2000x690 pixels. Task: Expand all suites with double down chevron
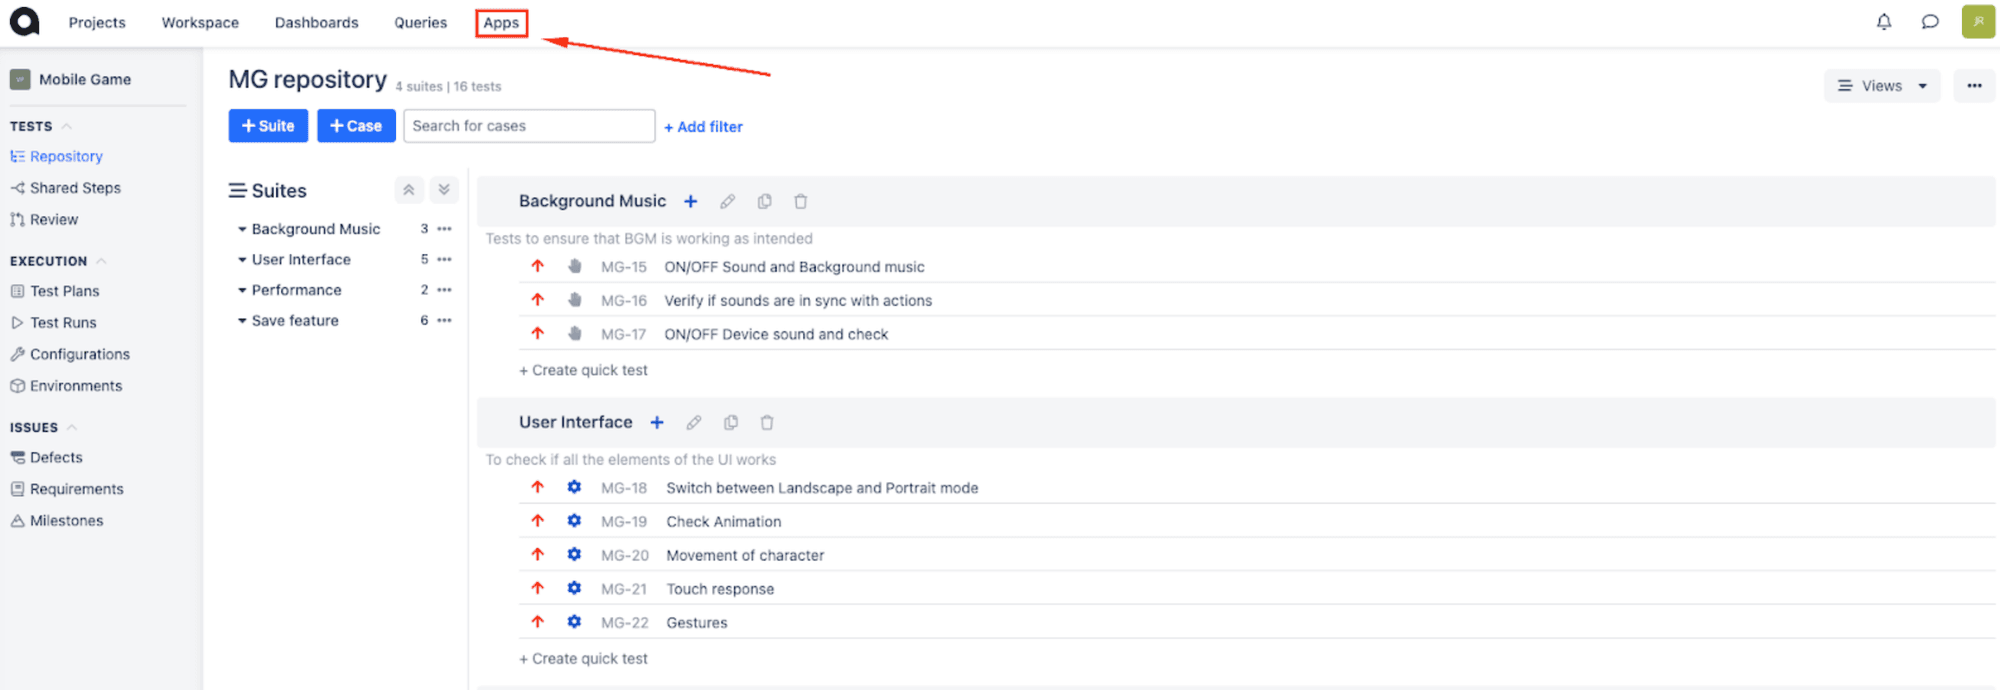[x=444, y=190]
